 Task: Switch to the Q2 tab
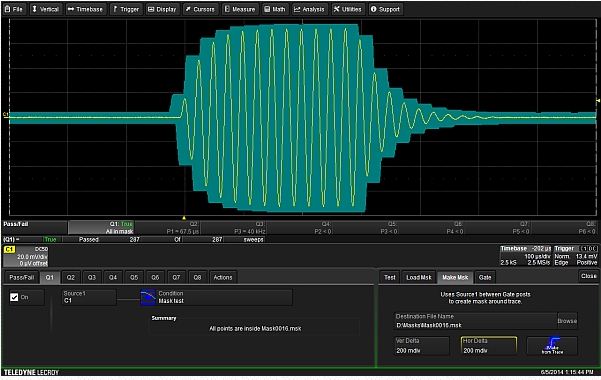pos(71,277)
